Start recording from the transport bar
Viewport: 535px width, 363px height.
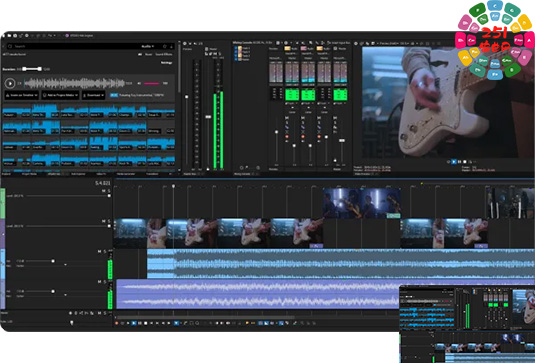click(x=116, y=323)
